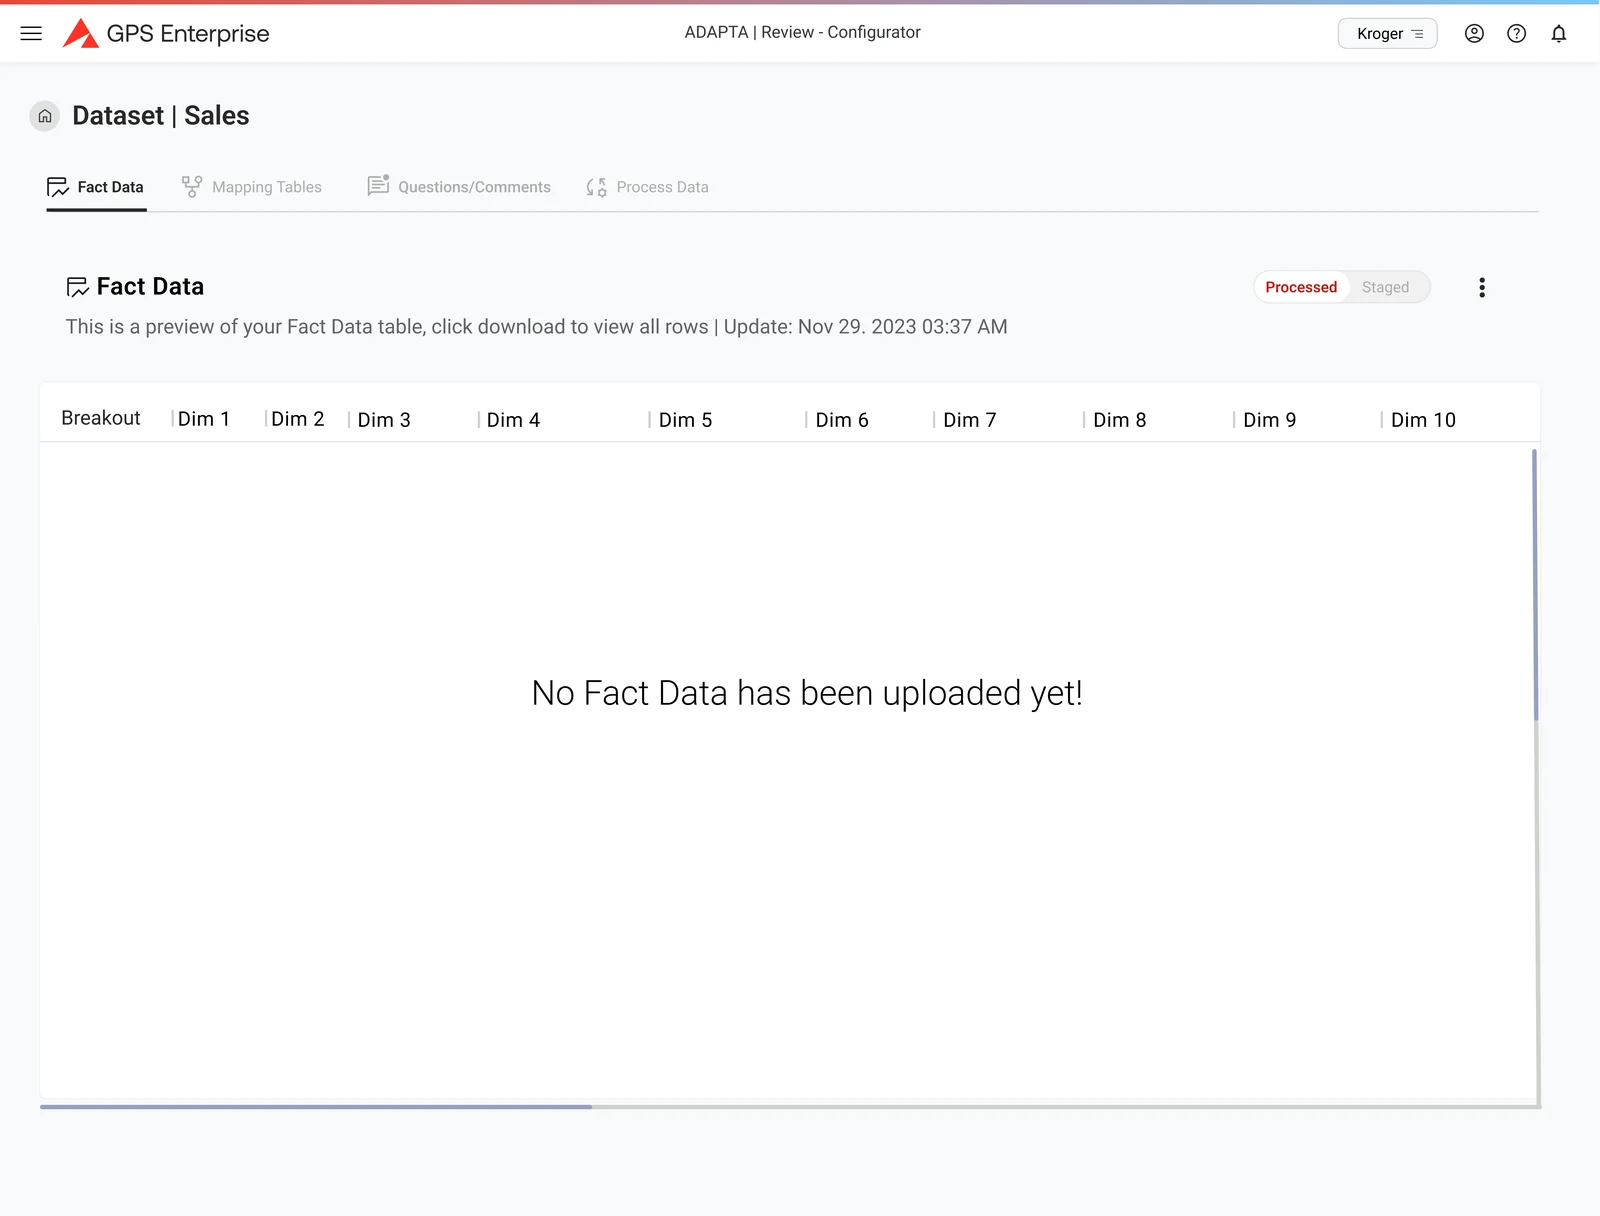The image size is (1600, 1216).
Task: Open the notifications bell
Action: (1558, 33)
